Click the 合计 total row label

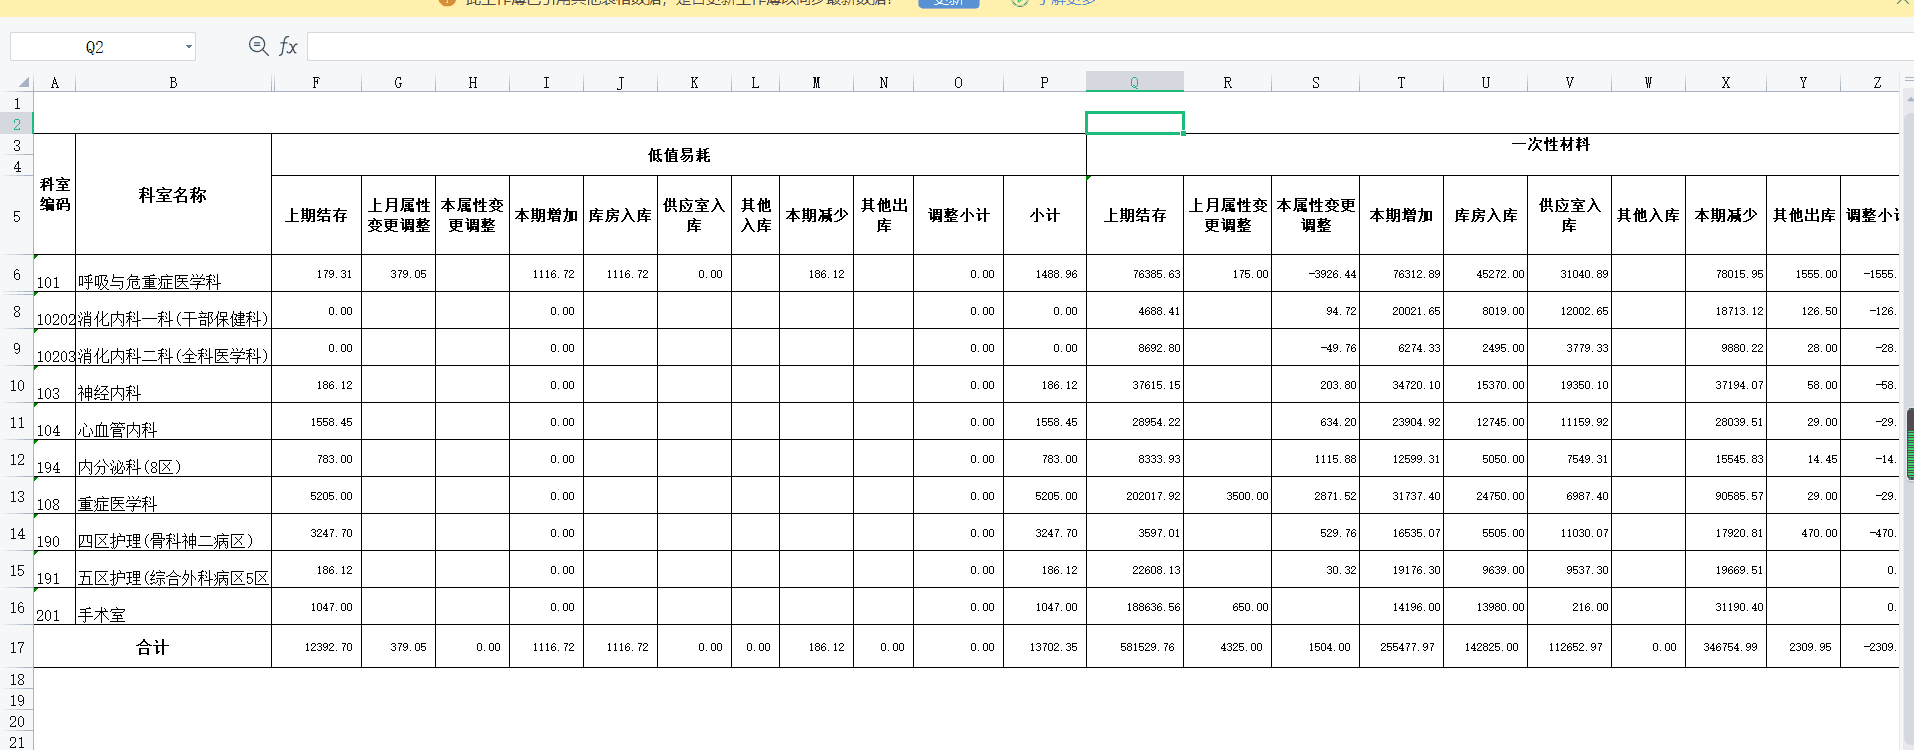click(152, 647)
